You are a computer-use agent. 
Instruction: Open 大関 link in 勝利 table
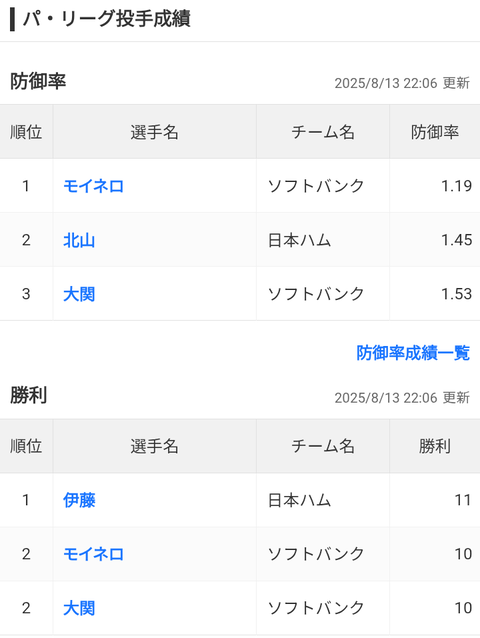click(79, 608)
